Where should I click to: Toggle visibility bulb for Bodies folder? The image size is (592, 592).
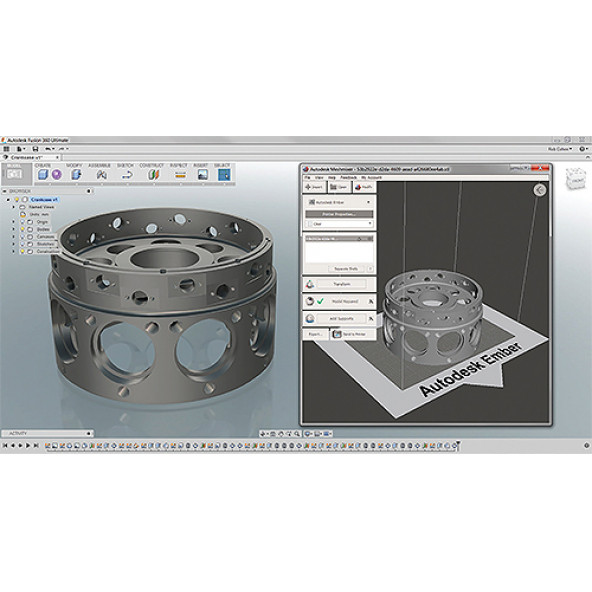point(22,229)
